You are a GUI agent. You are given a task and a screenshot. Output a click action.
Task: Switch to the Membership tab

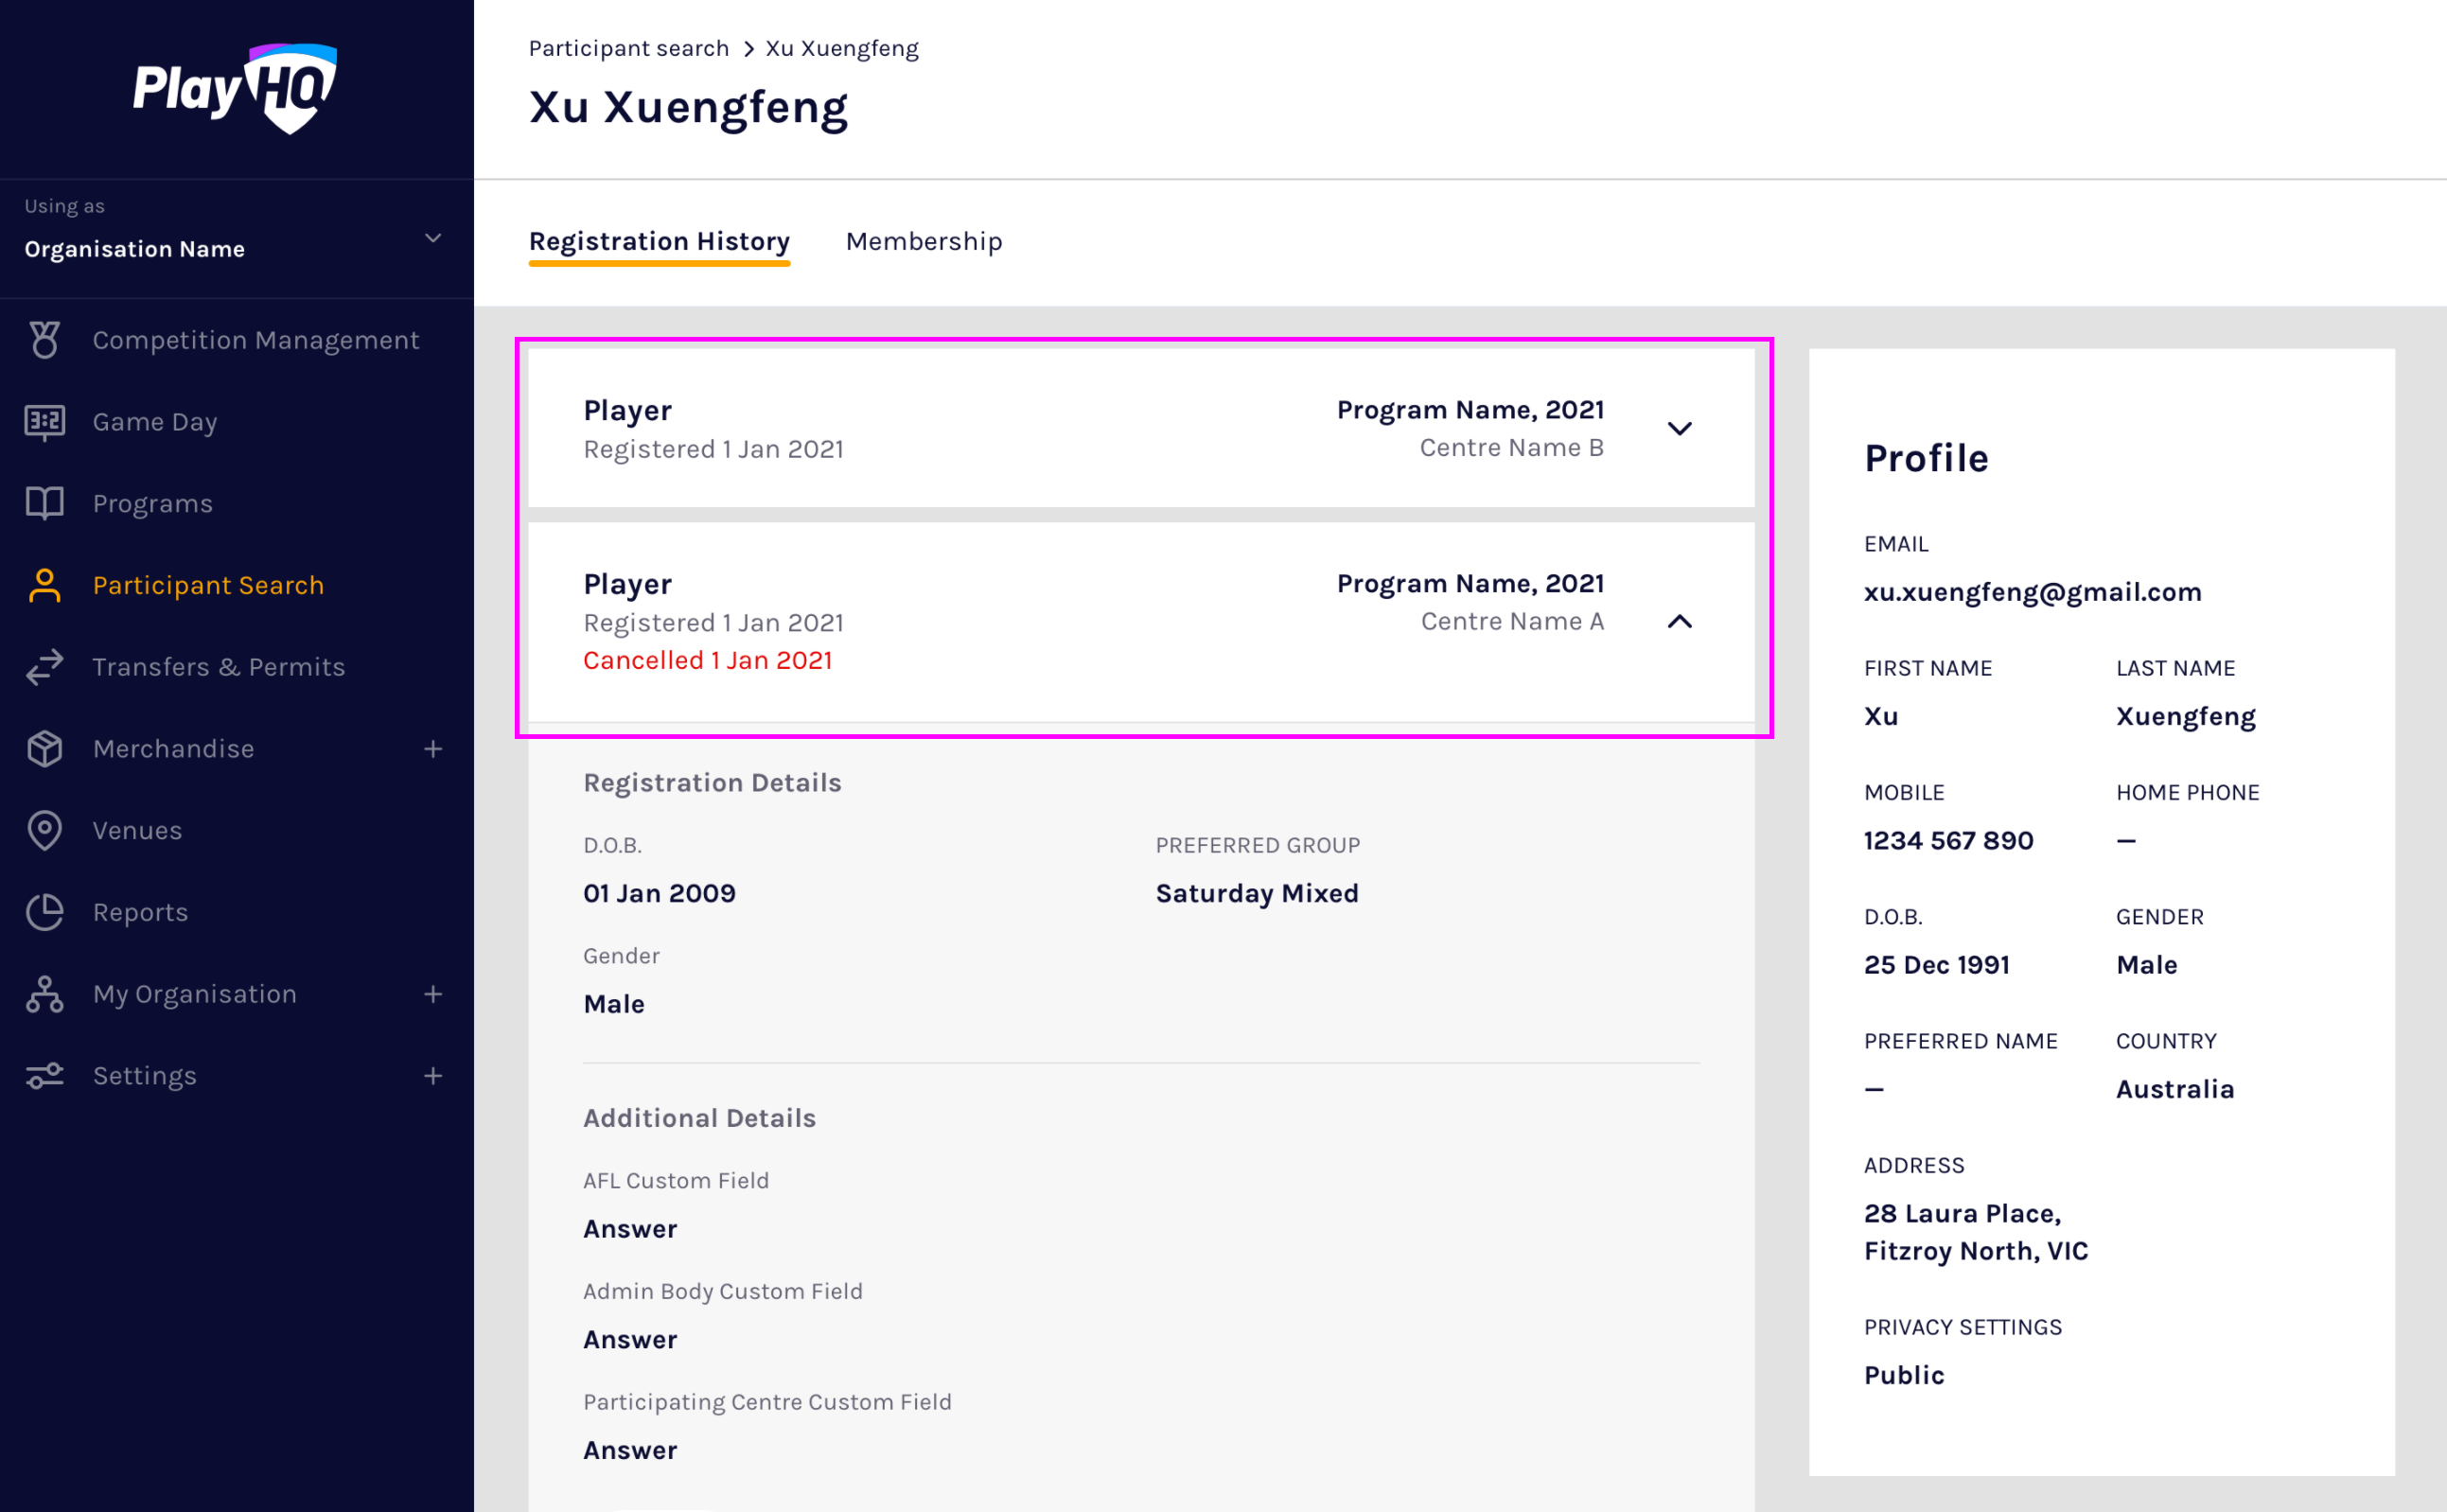(923, 241)
